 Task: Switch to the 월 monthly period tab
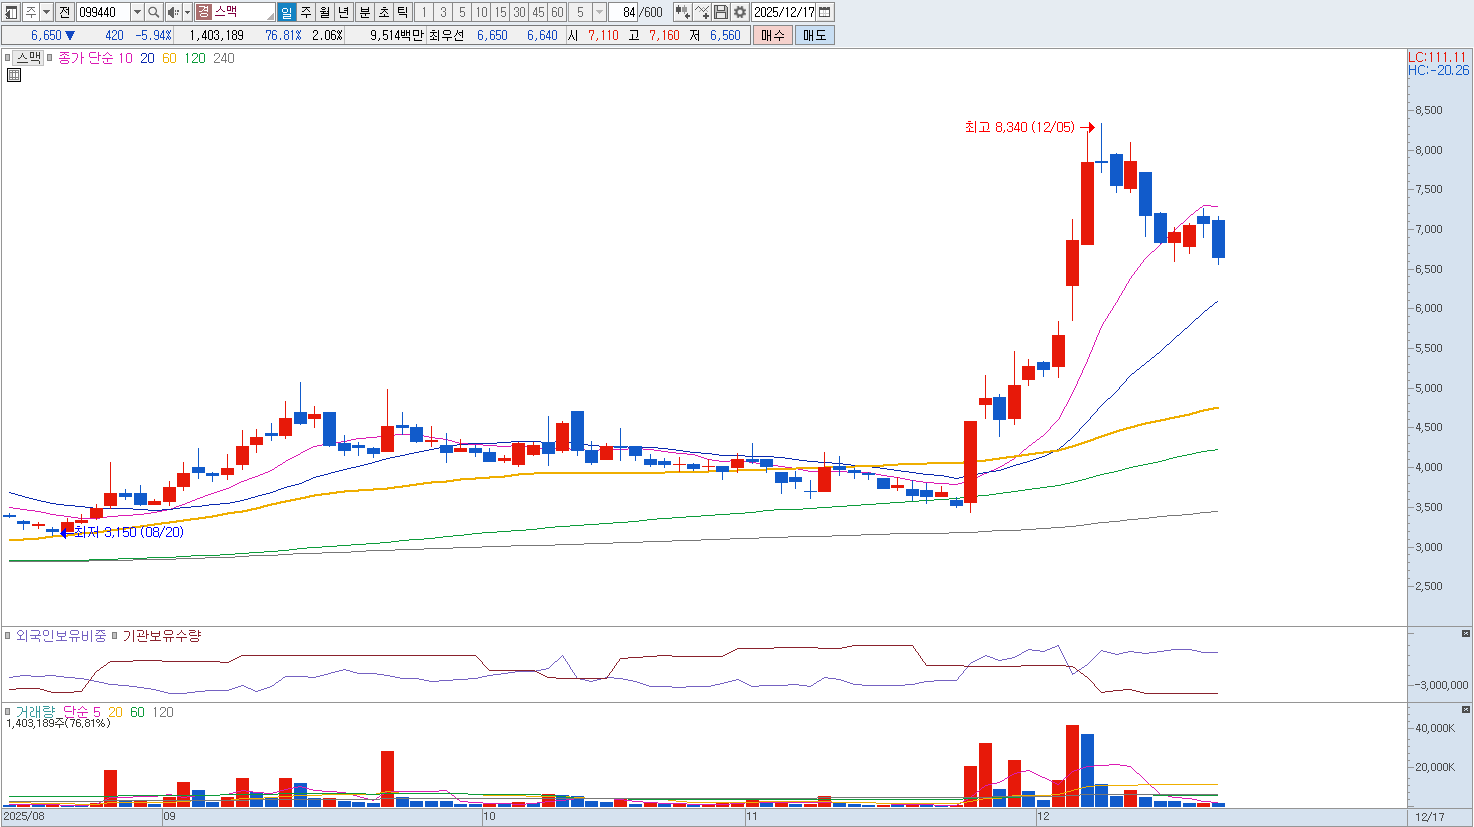pyautogui.click(x=325, y=12)
